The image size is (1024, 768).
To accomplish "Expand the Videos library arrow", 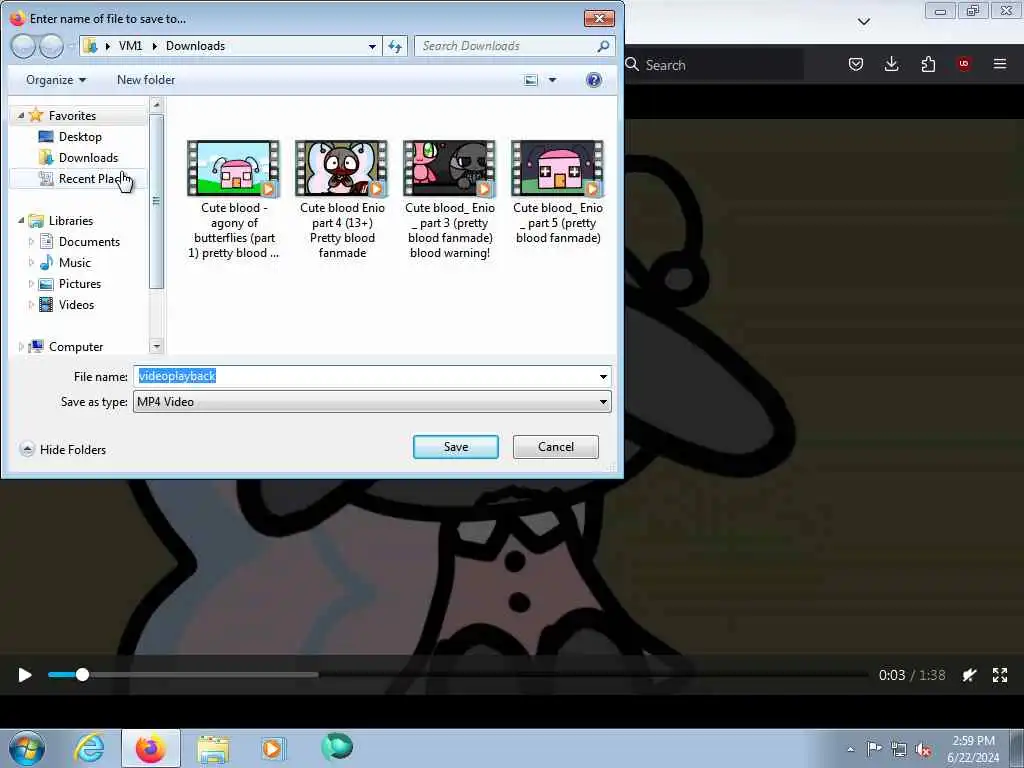I will tap(31, 304).
